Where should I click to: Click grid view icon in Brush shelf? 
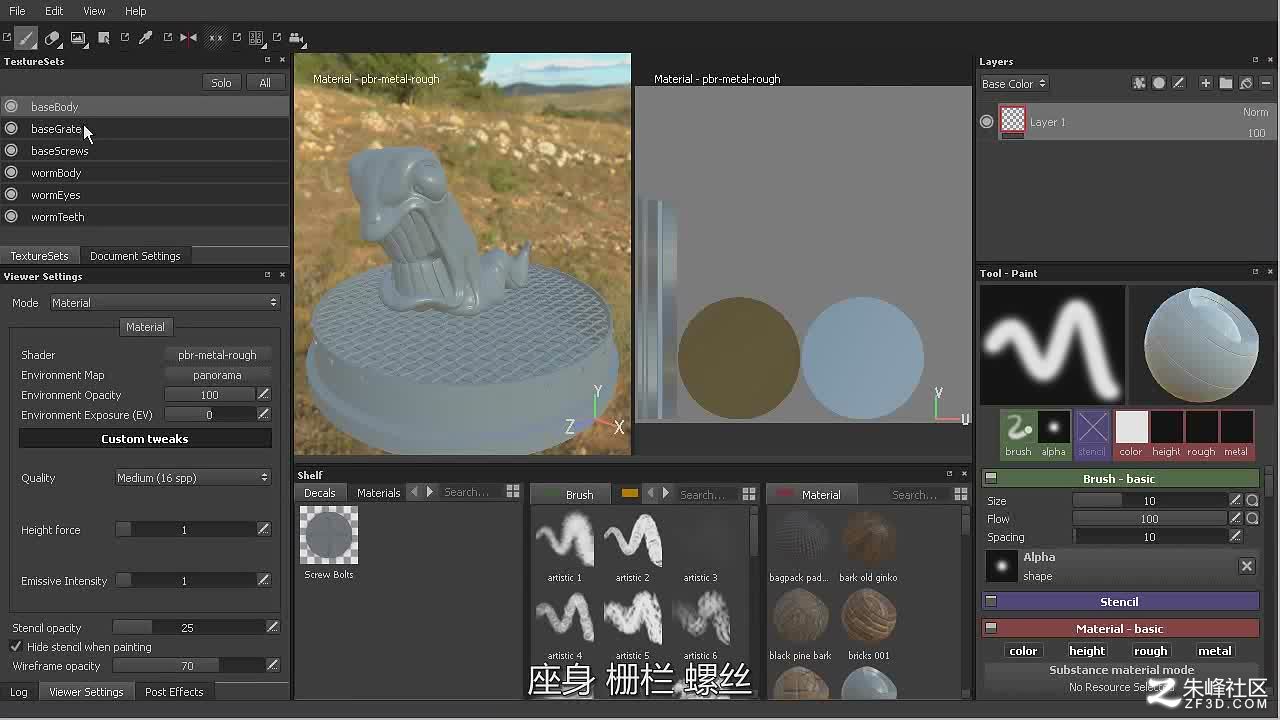749,494
